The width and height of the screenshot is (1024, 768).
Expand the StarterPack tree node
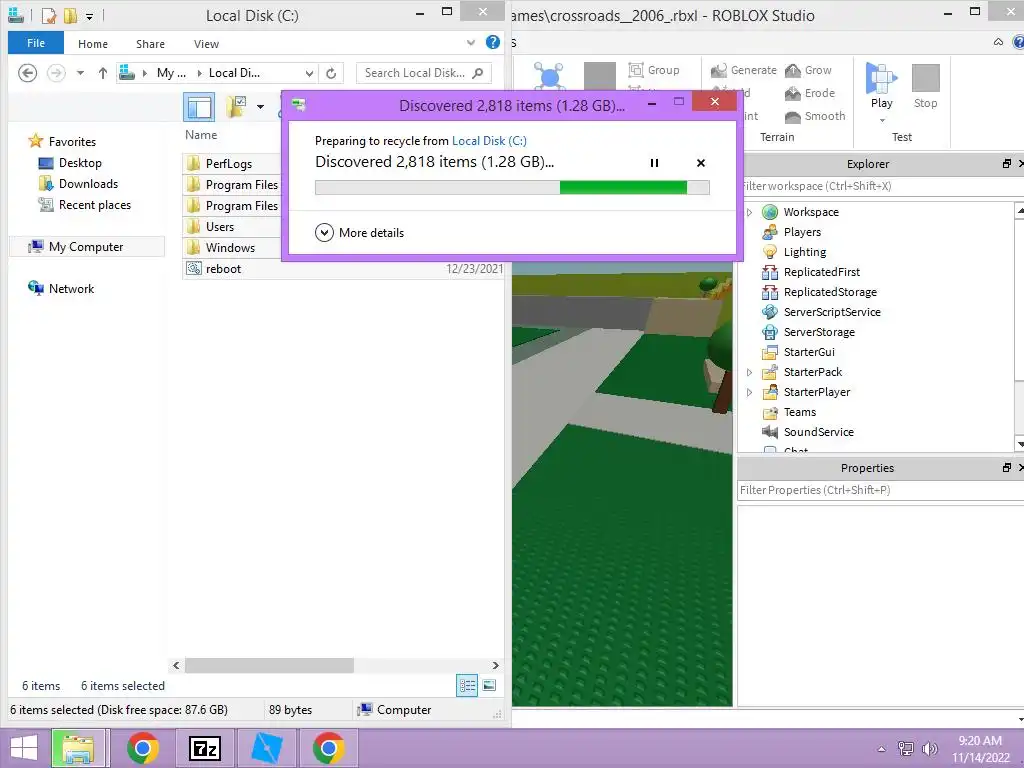750,372
